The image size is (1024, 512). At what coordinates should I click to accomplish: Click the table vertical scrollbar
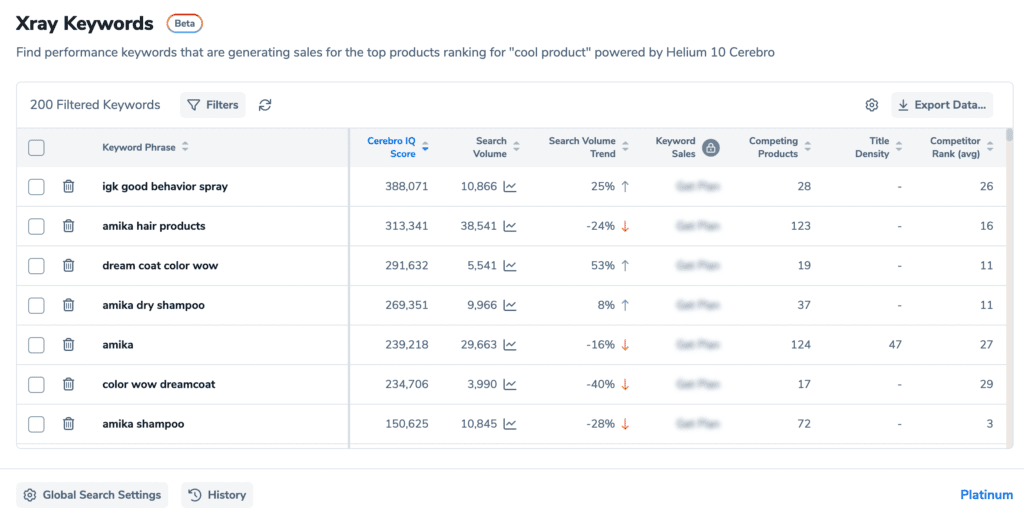point(1010,135)
